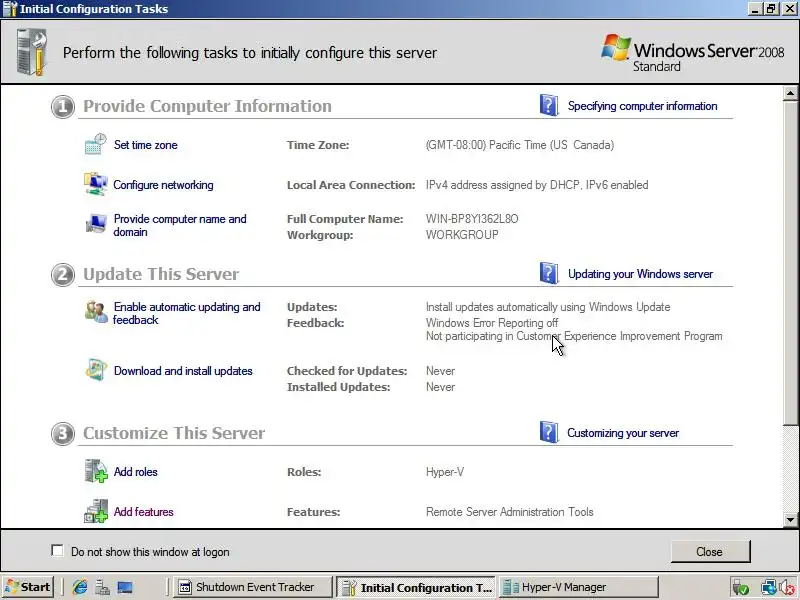Switch to Hyper-V Manager taskbar item
Screen dimensions: 800x600
point(578,587)
